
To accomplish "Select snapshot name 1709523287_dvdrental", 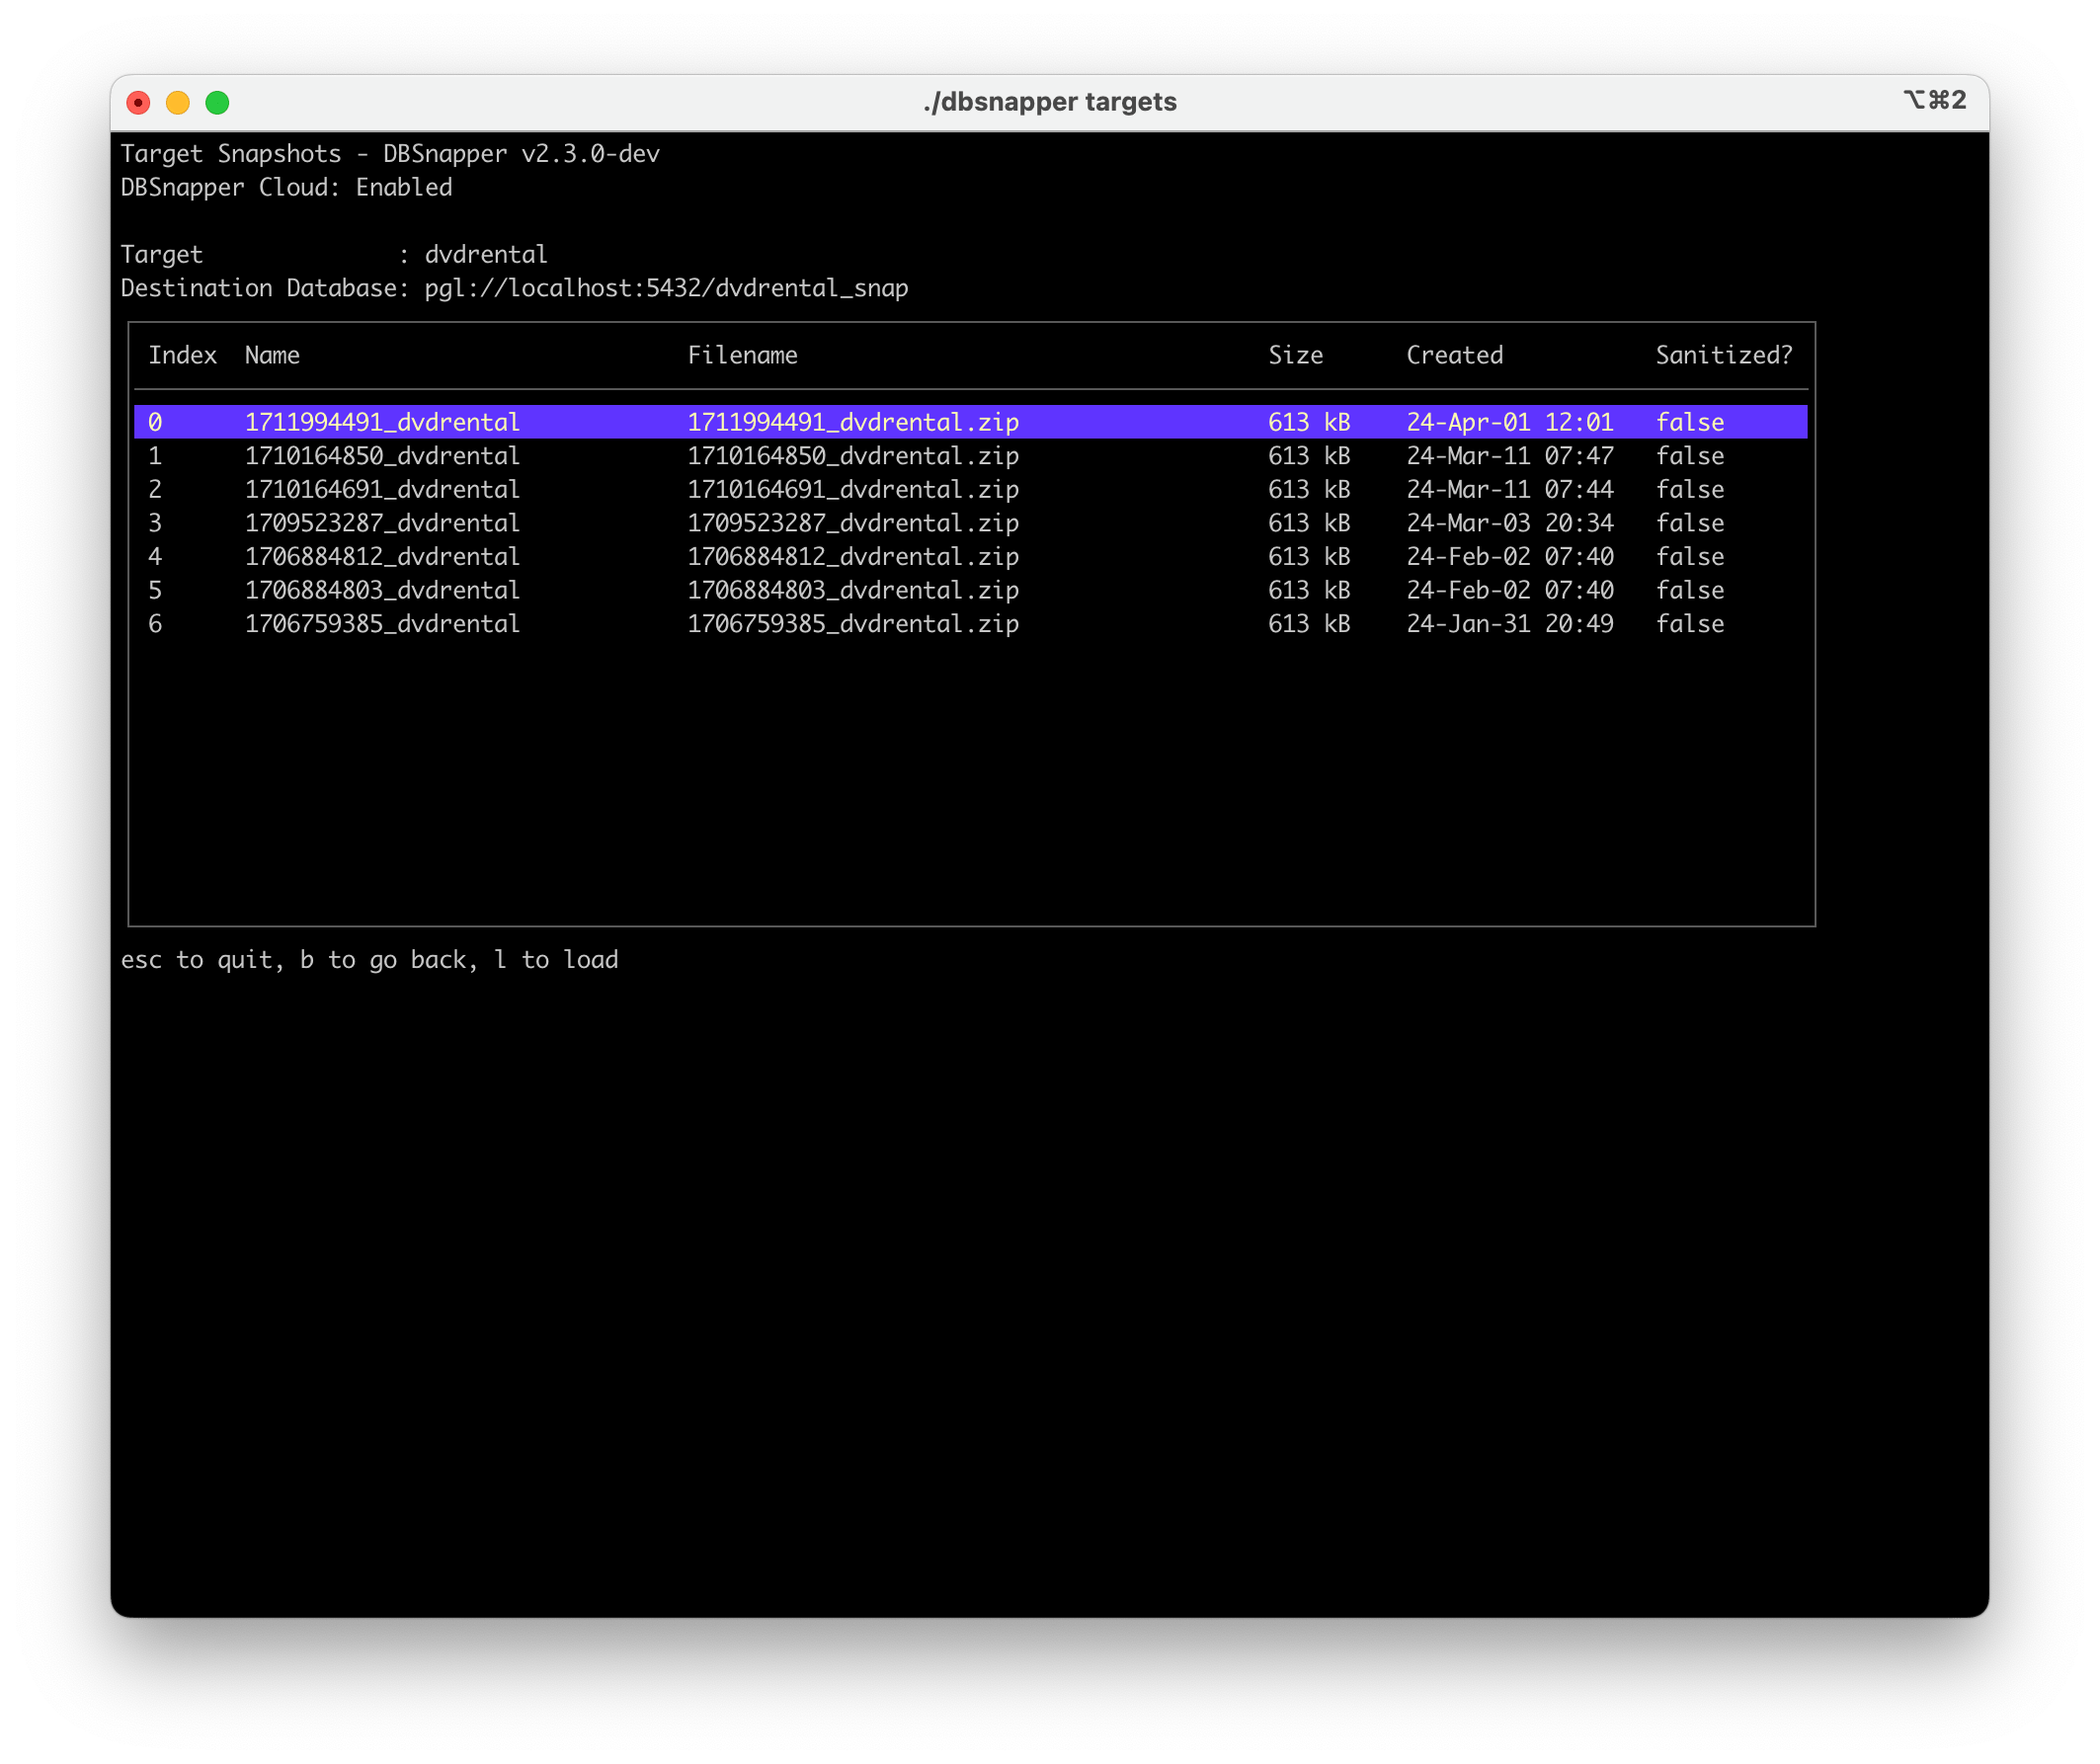I will click(382, 523).
